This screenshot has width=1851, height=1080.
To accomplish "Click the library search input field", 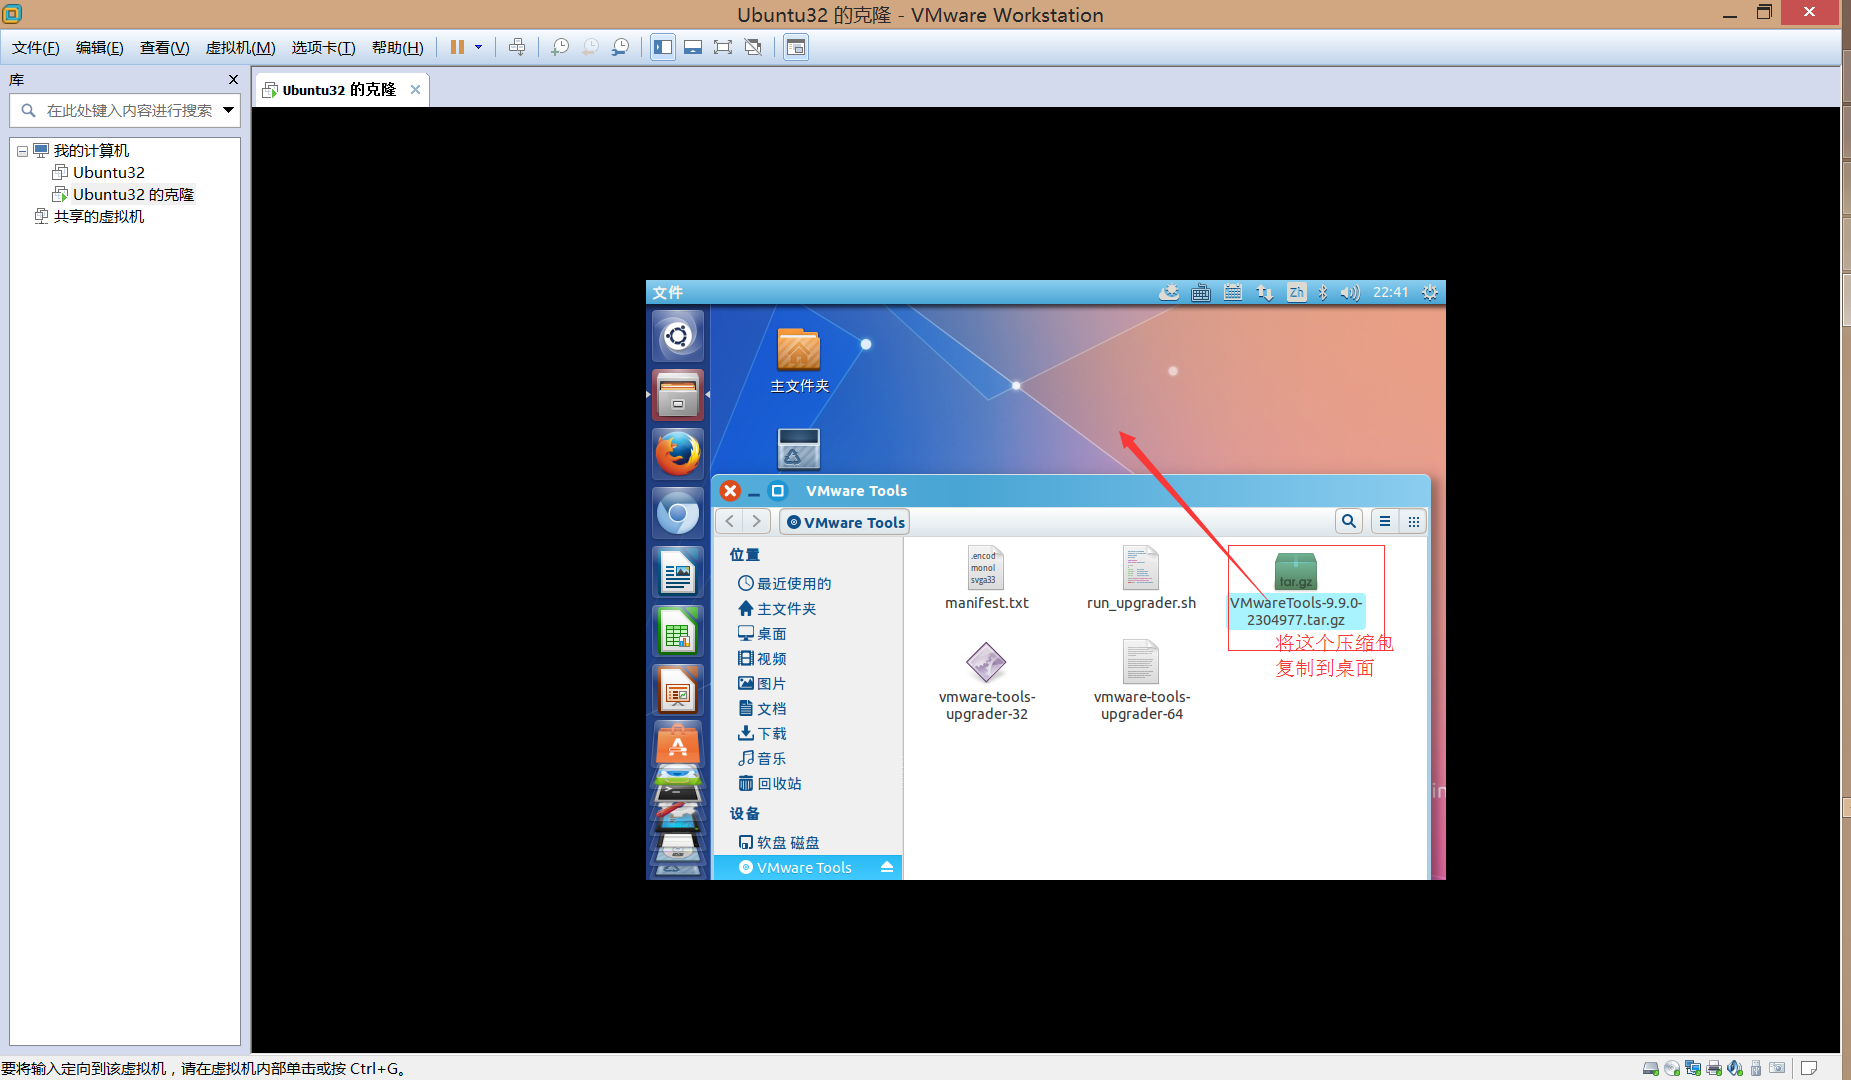I will click(x=125, y=110).
